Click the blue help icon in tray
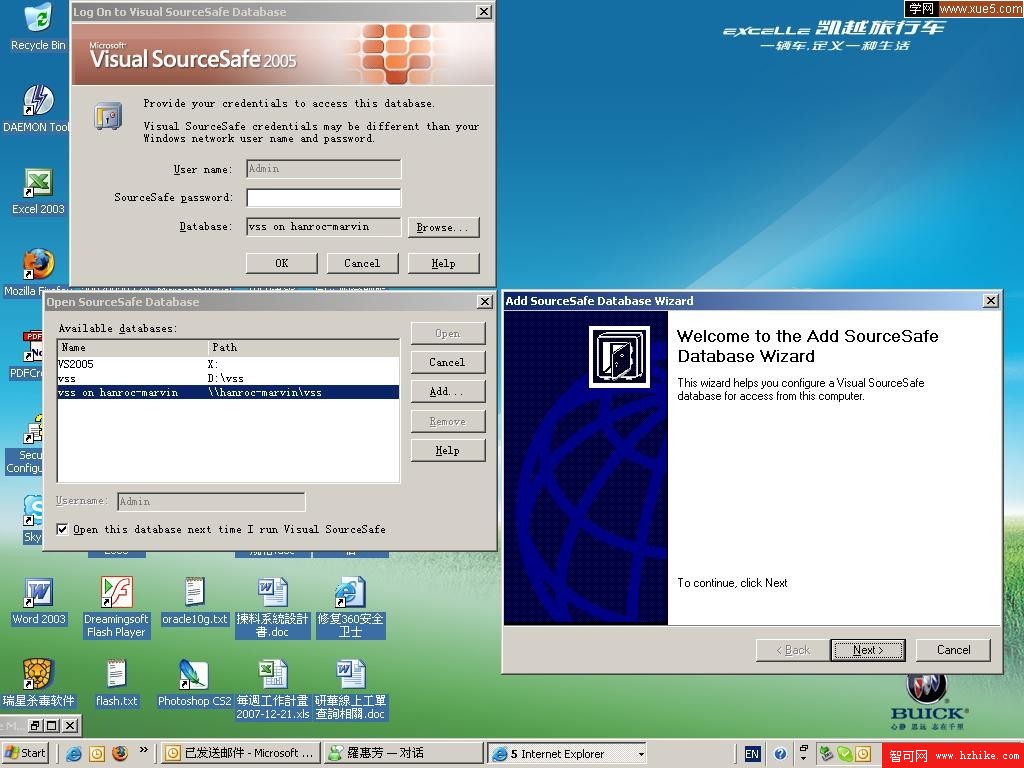1024x768 pixels. point(780,754)
